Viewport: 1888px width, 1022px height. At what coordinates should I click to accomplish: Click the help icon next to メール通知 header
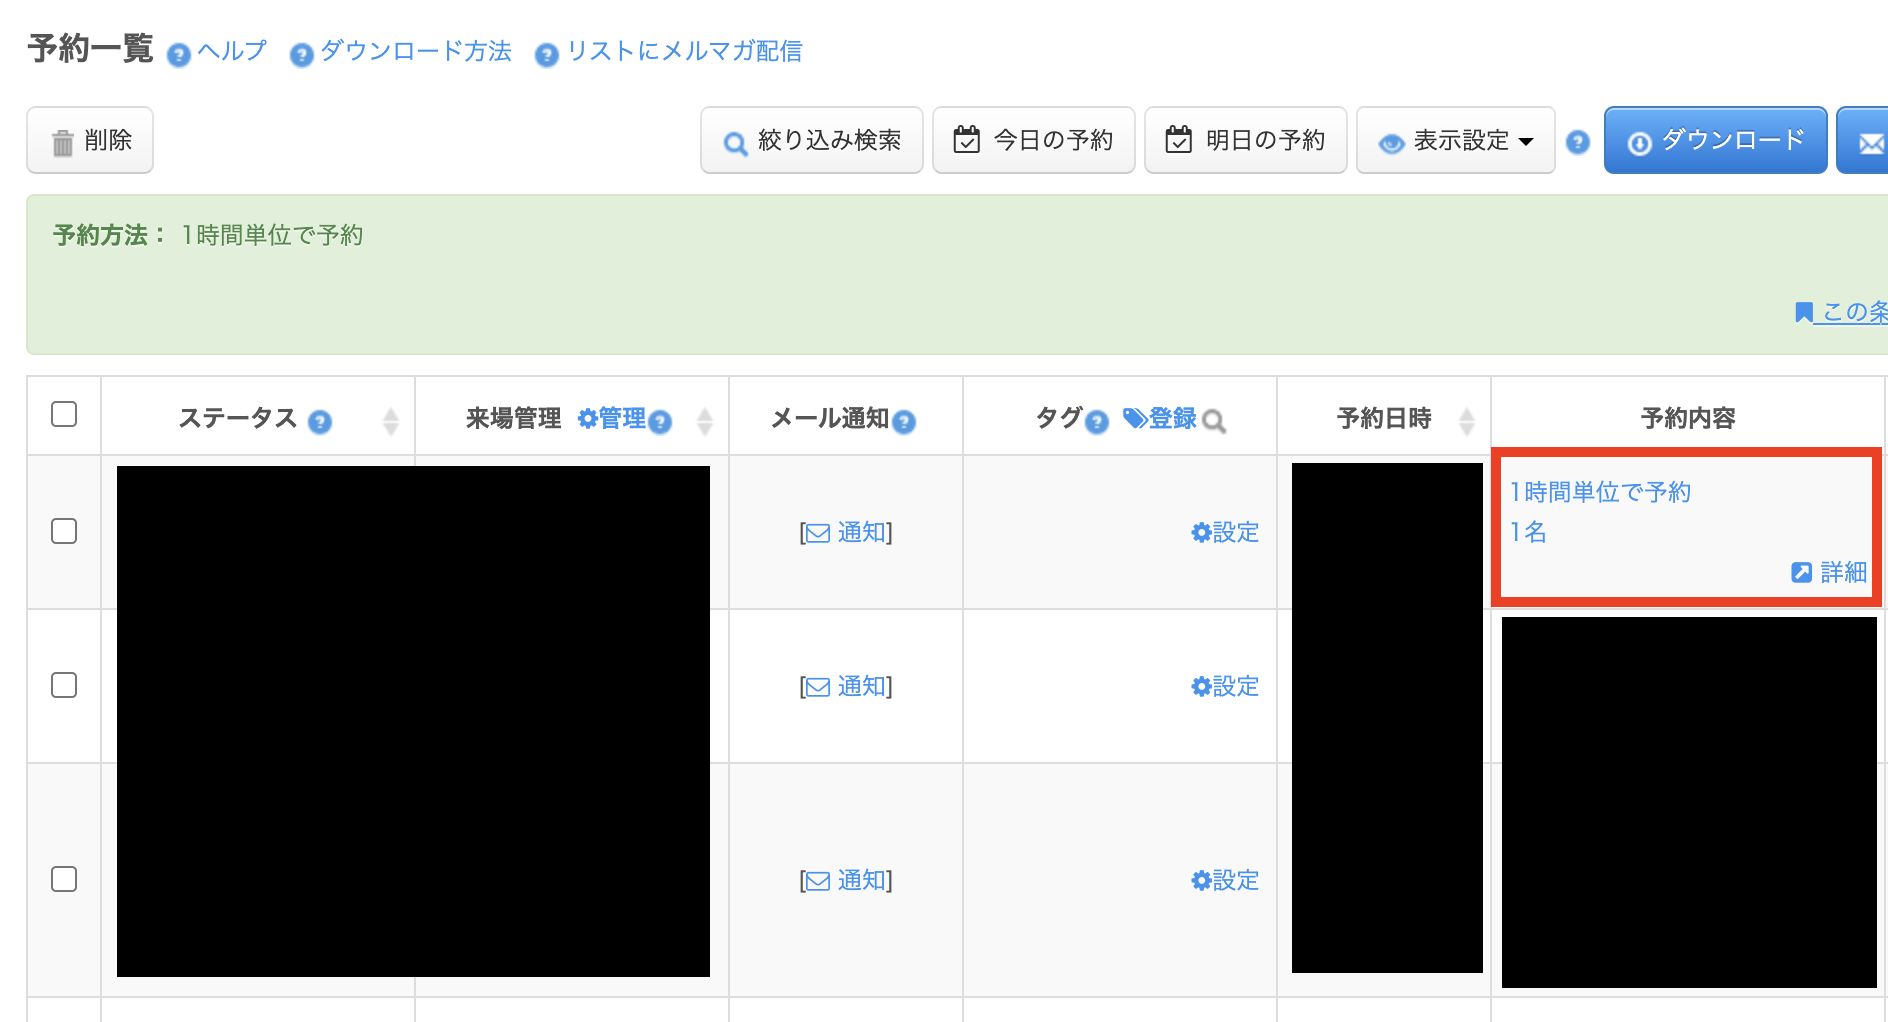pyautogui.click(x=904, y=422)
